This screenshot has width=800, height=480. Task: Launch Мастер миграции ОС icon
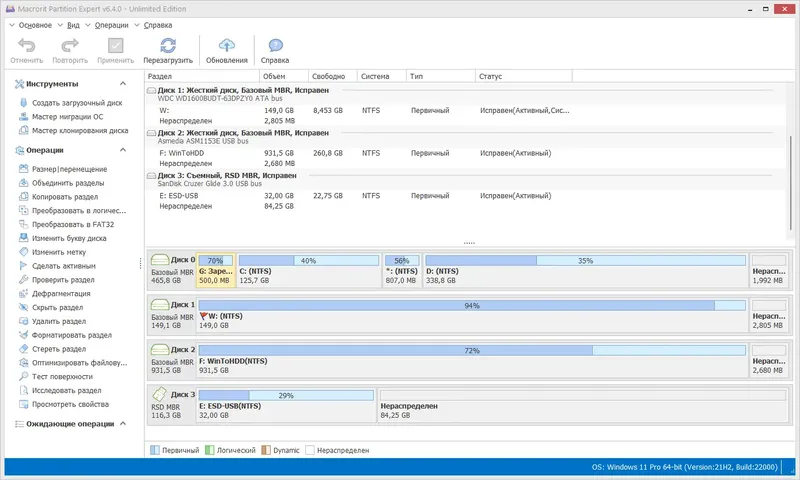[23, 116]
